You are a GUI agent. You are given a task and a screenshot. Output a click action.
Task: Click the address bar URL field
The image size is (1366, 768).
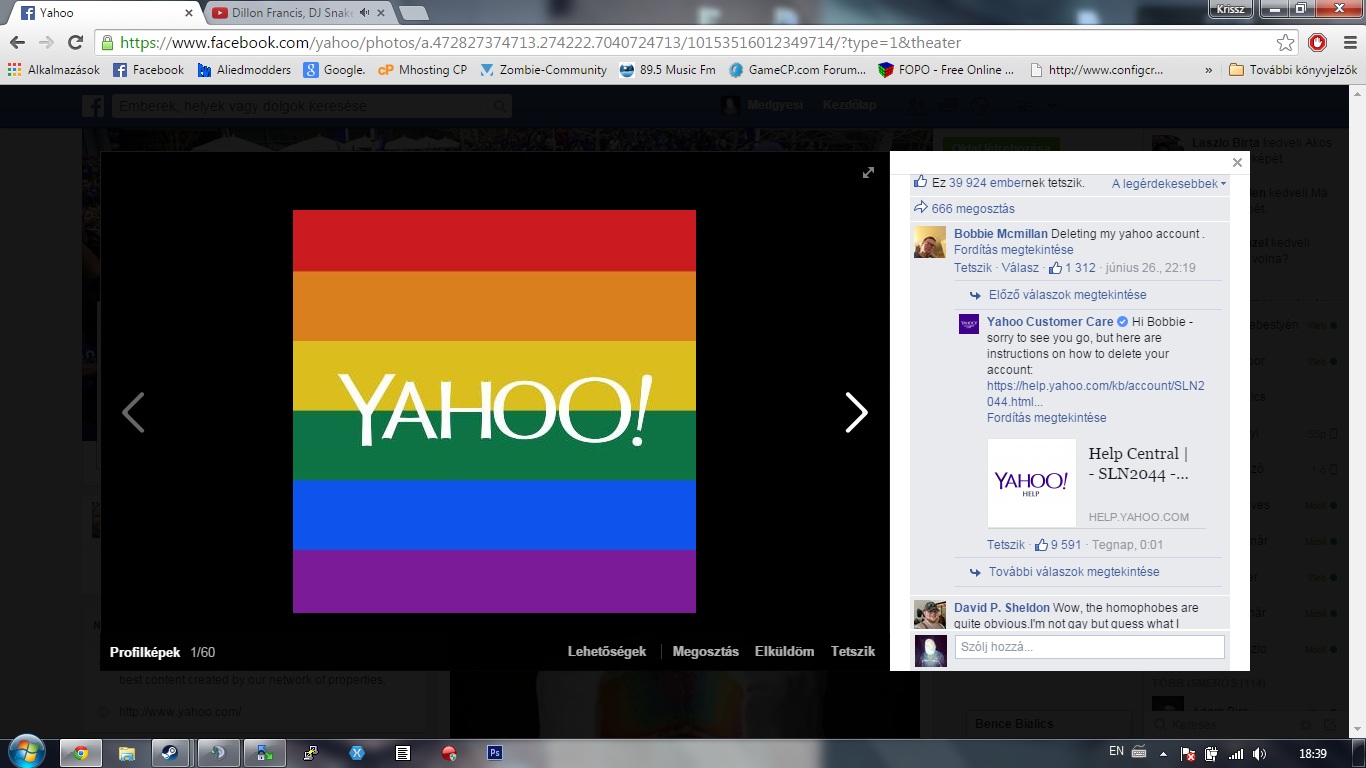click(690, 42)
